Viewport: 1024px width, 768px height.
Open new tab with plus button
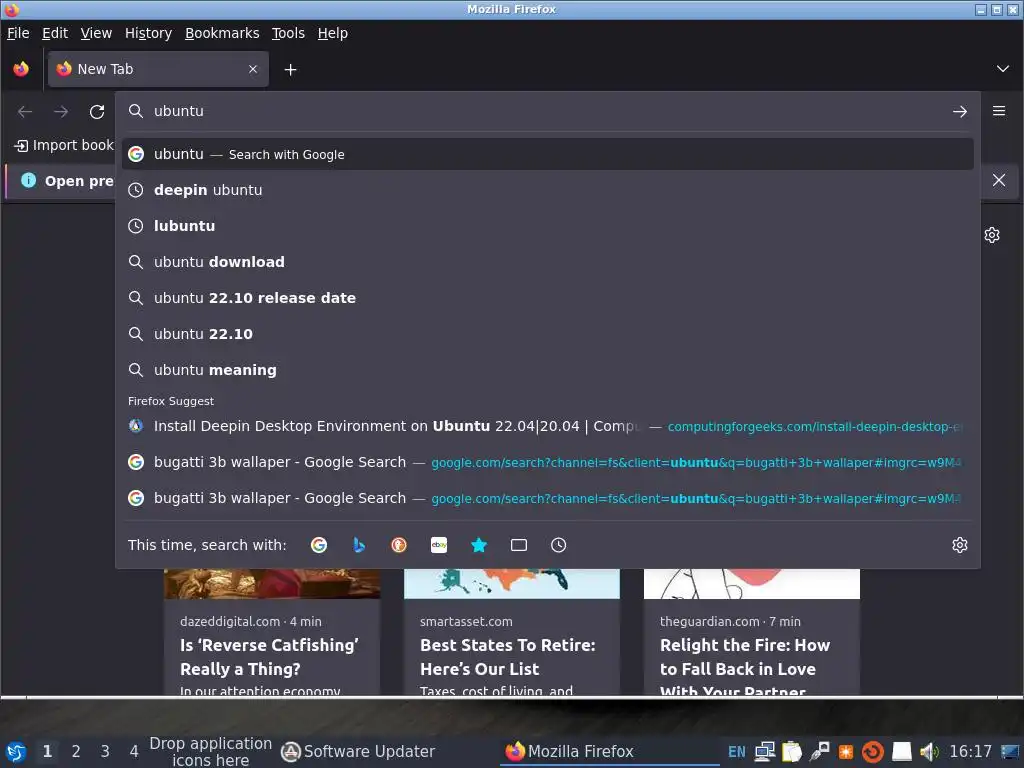291,69
